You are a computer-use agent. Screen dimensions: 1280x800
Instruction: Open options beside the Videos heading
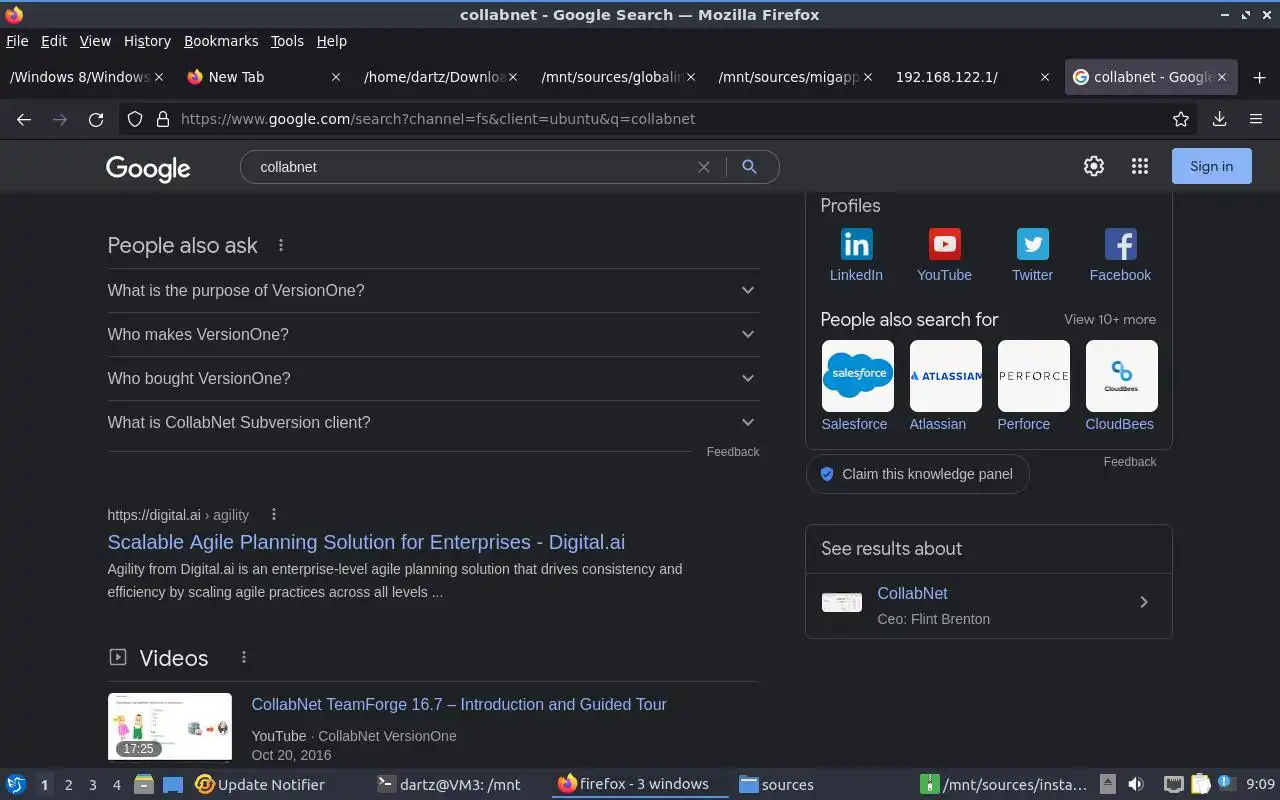(x=243, y=657)
